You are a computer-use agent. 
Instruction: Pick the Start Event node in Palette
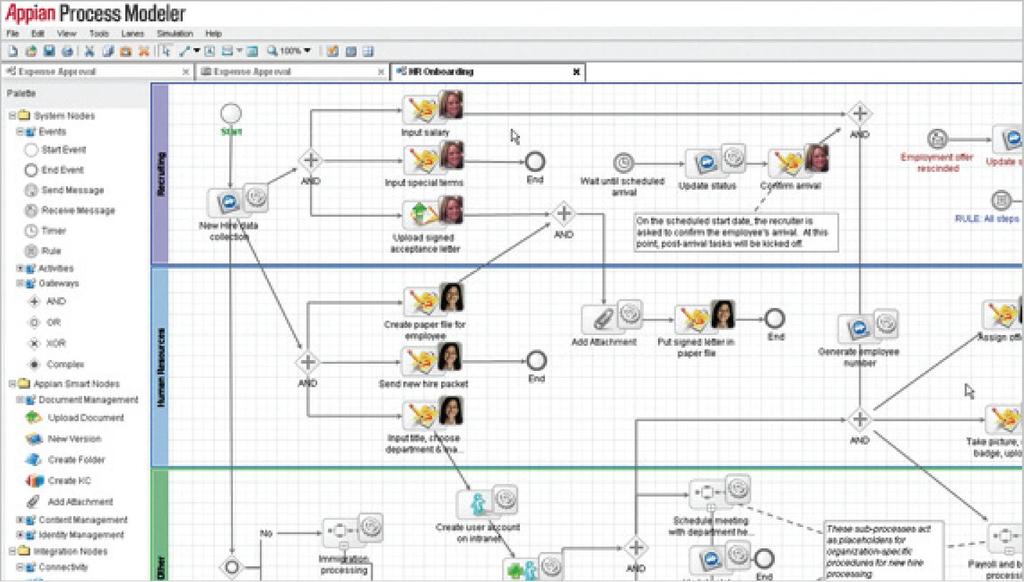[x=56, y=150]
